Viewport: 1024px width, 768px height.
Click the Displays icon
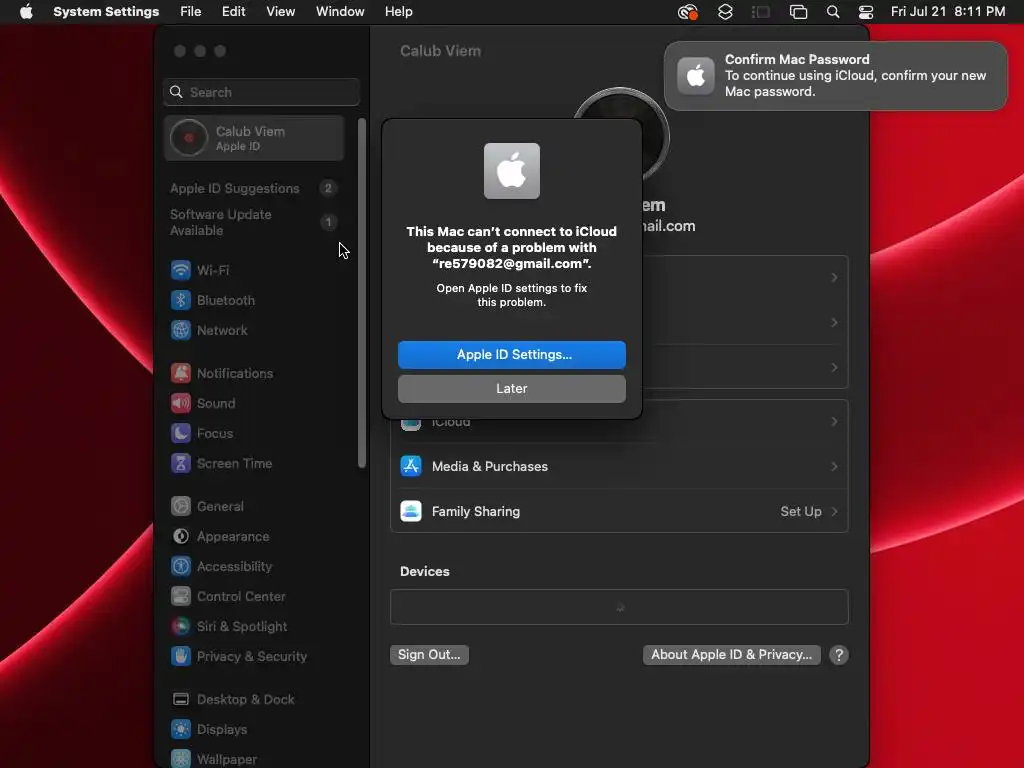[x=181, y=729]
